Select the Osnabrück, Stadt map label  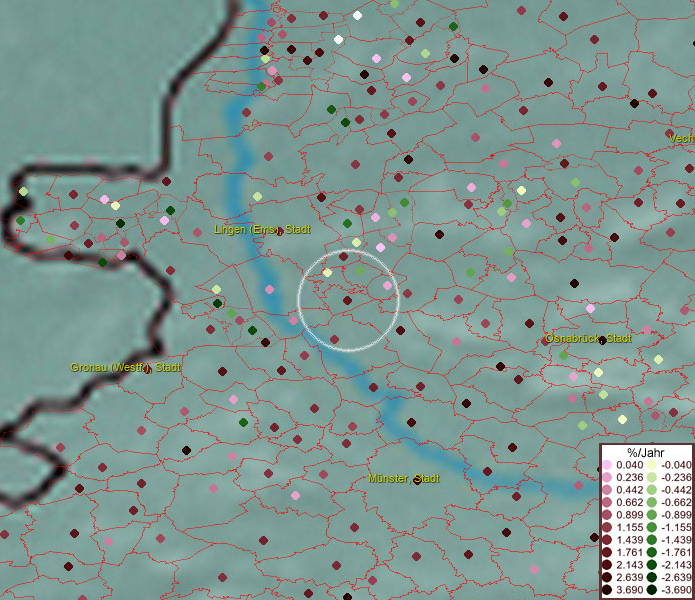click(589, 339)
